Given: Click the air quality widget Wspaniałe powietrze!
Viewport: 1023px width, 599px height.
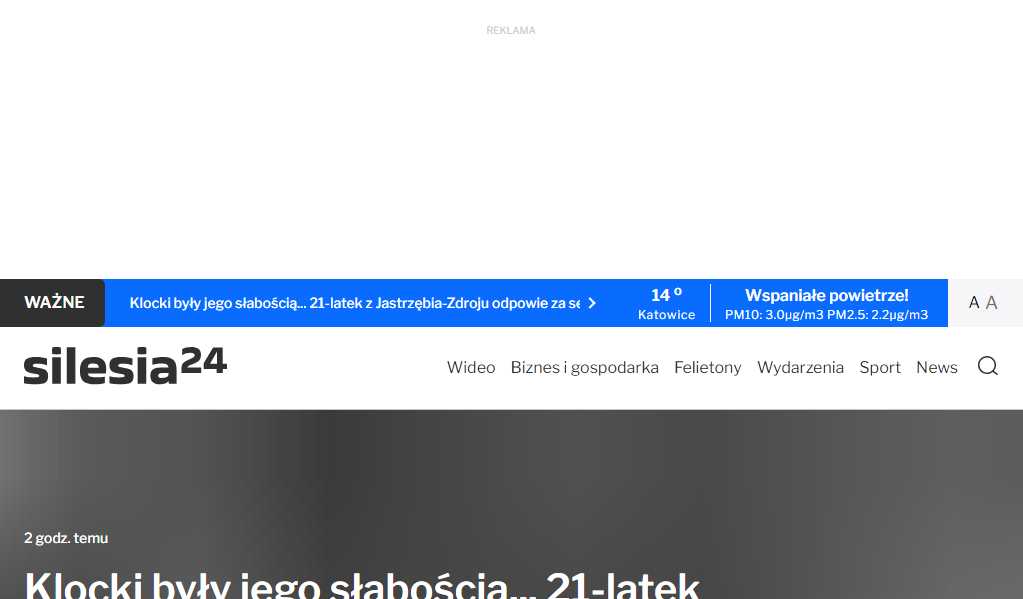Looking at the screenshot, I should [x=826, y=303].
